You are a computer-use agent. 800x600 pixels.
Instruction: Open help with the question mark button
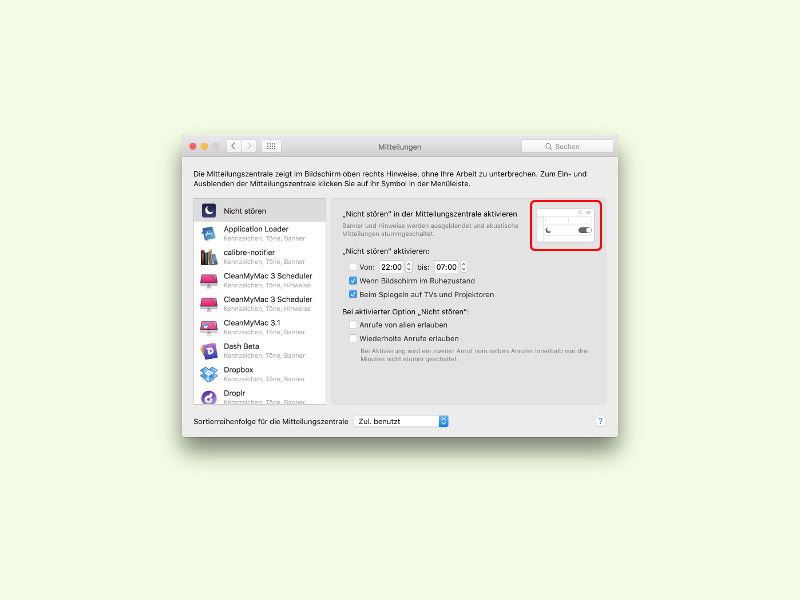tap(600, 421)
